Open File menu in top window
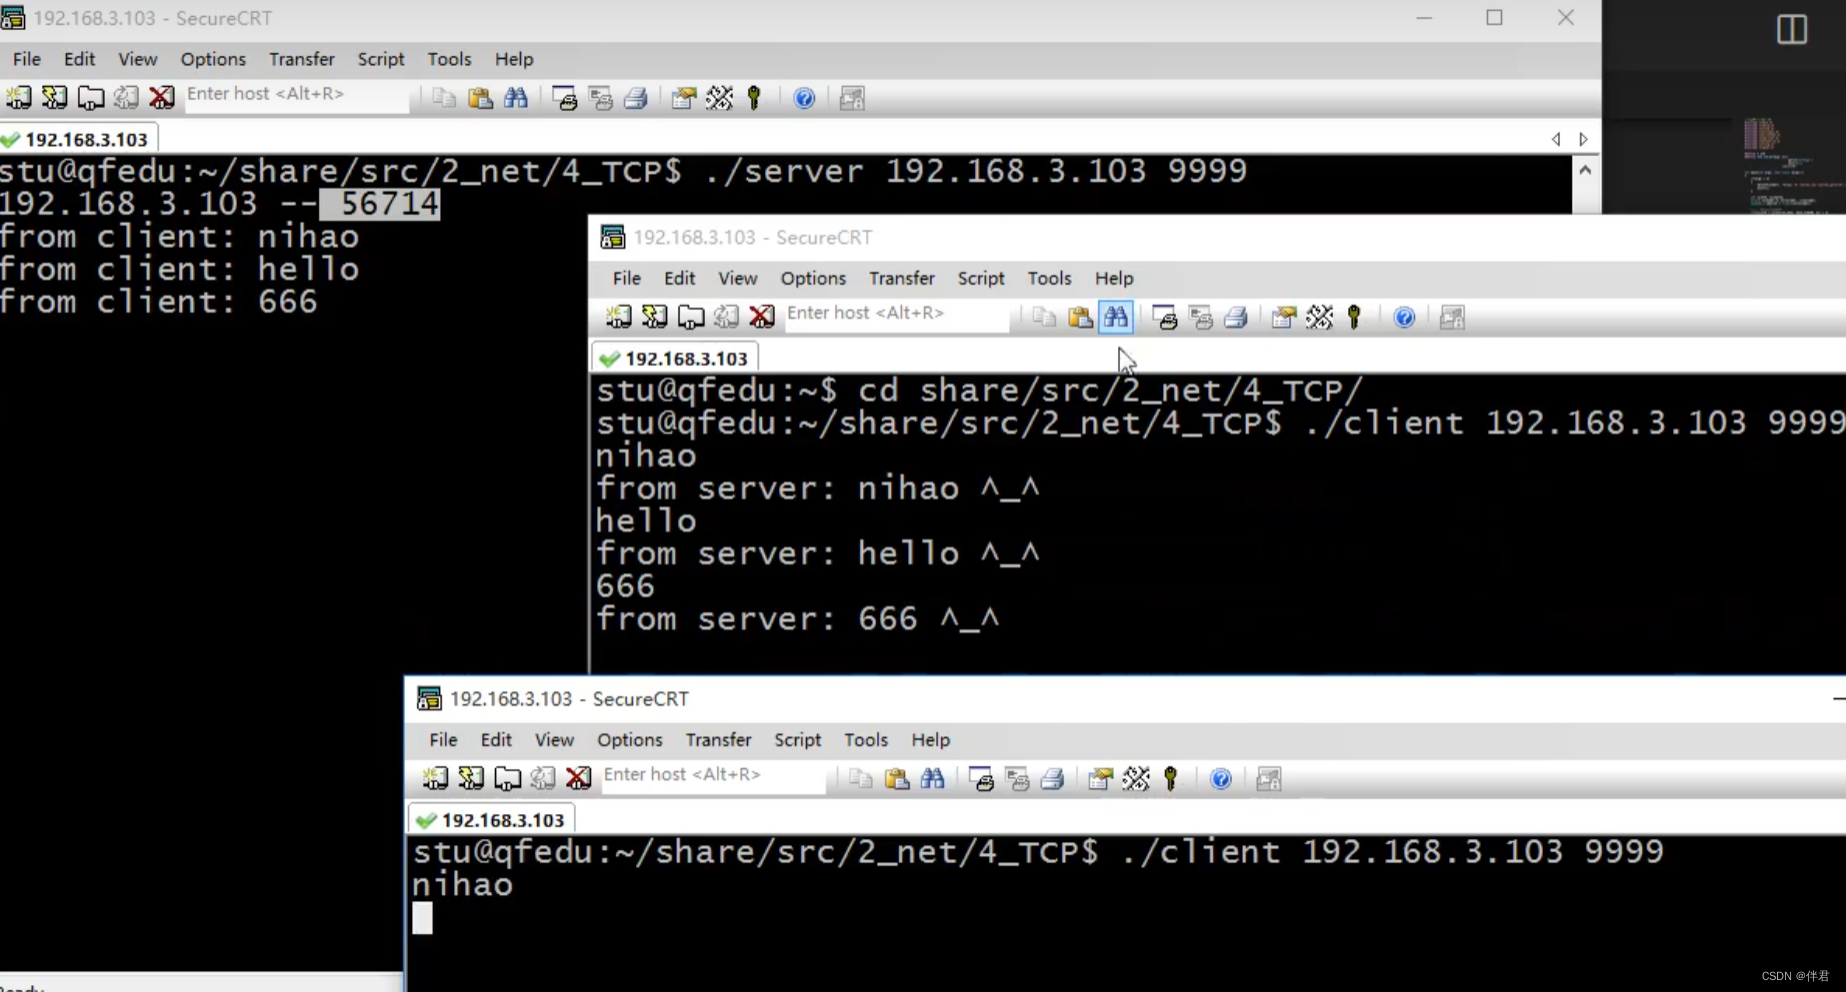 coord(27,59)
